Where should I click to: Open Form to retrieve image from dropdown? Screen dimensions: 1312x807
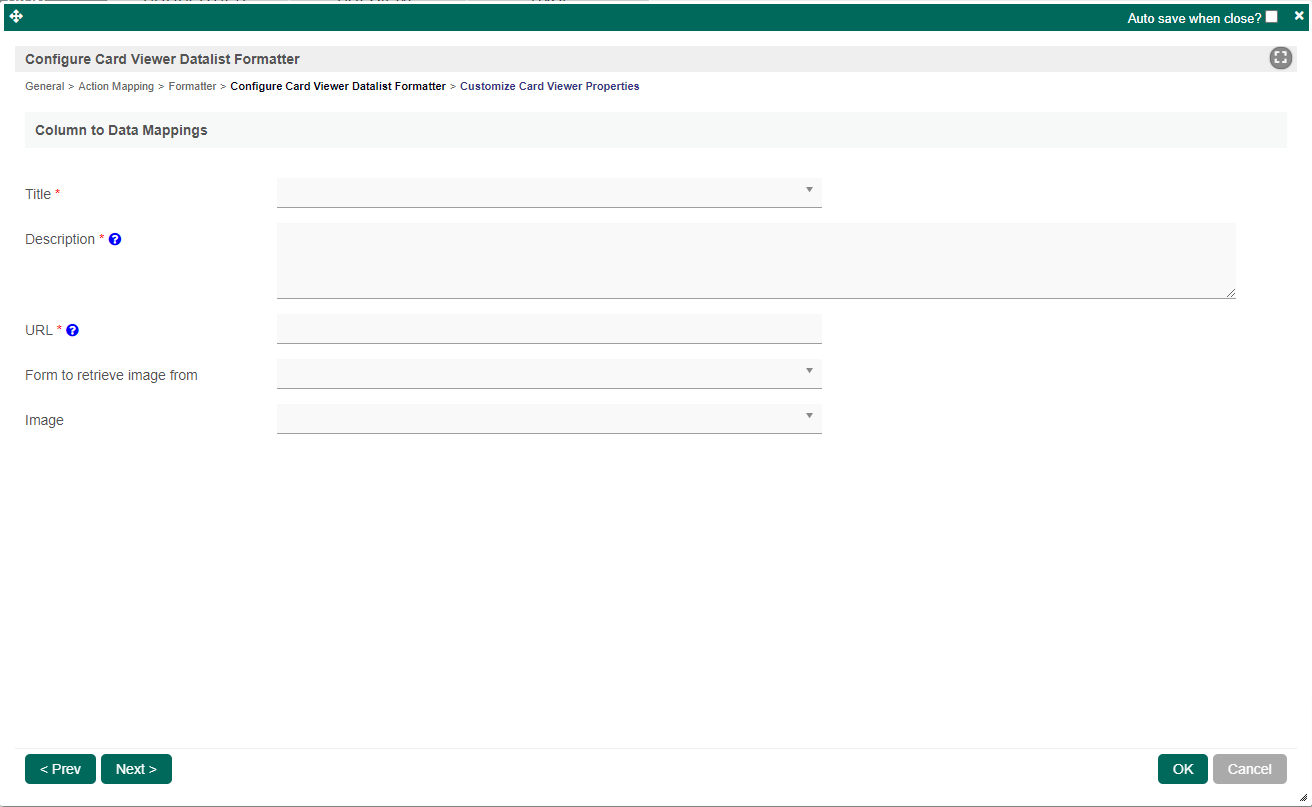[549, 374]
